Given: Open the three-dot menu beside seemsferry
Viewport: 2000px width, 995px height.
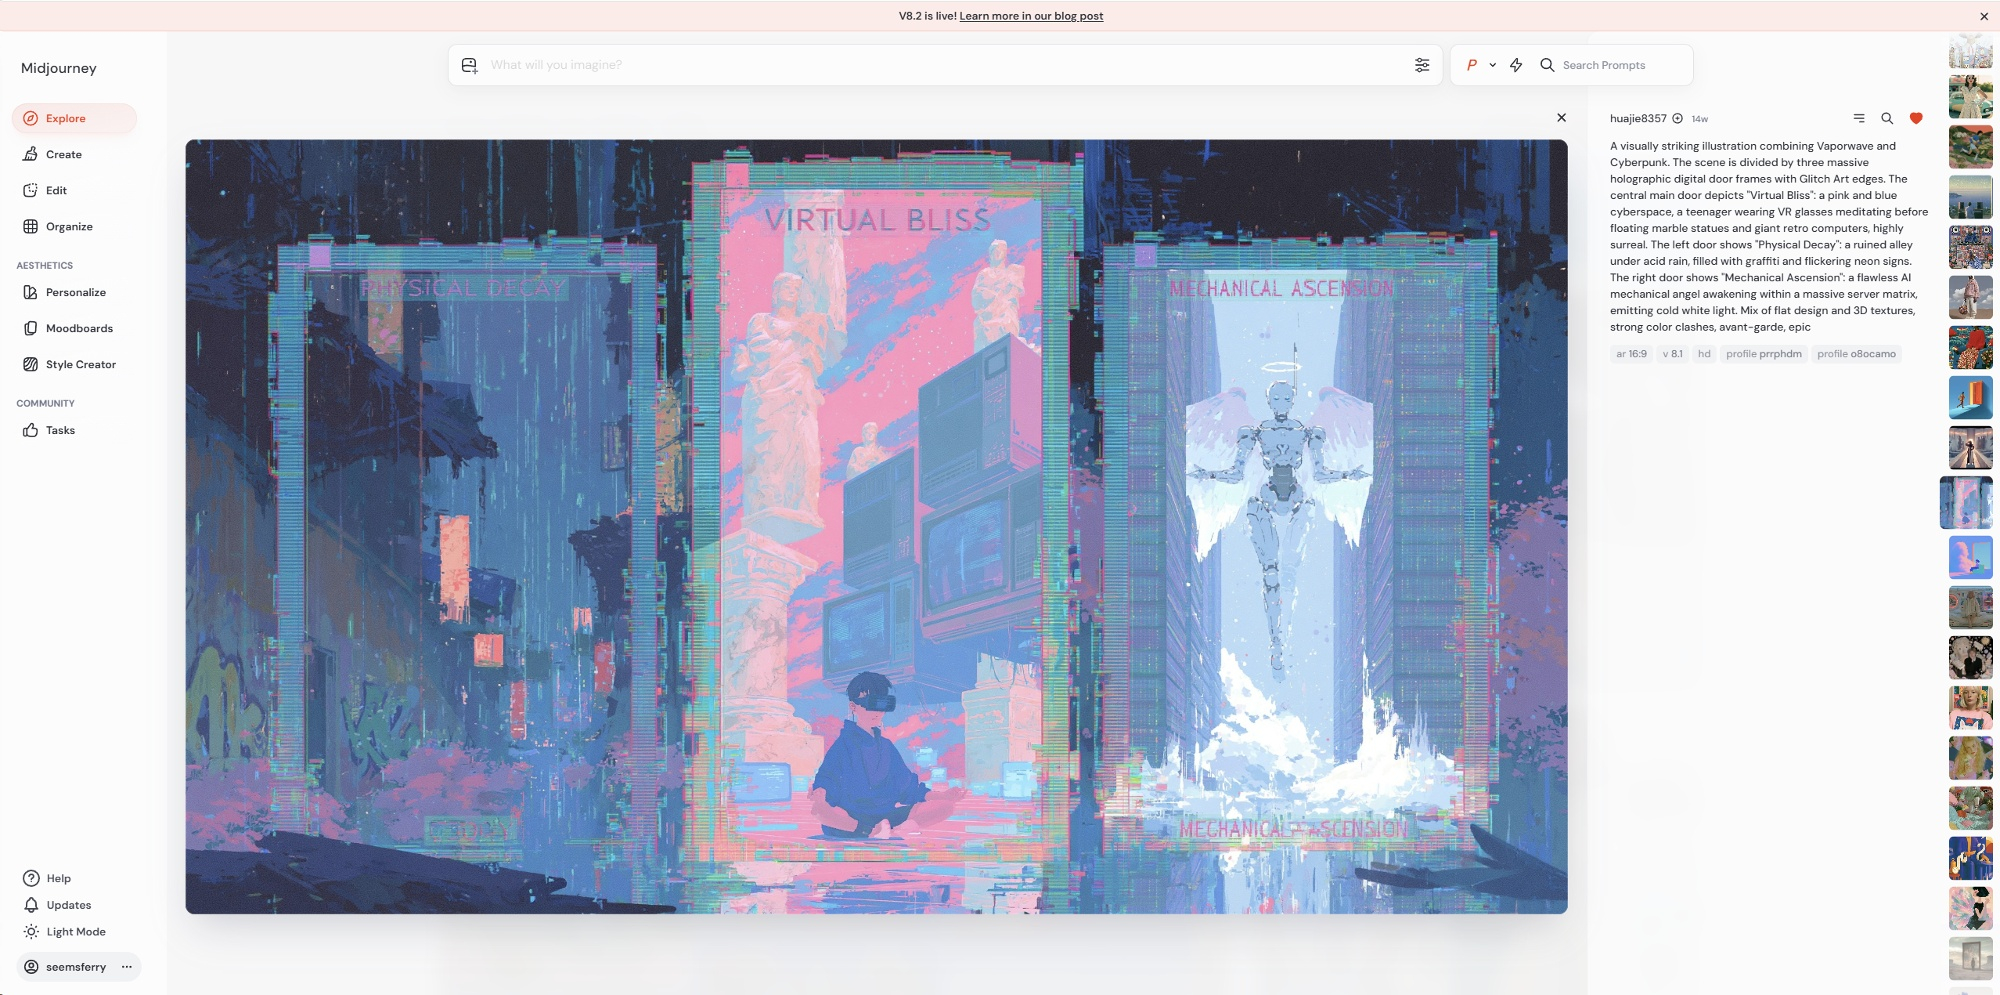Looking at the screenshot, I should coord(127,967).
